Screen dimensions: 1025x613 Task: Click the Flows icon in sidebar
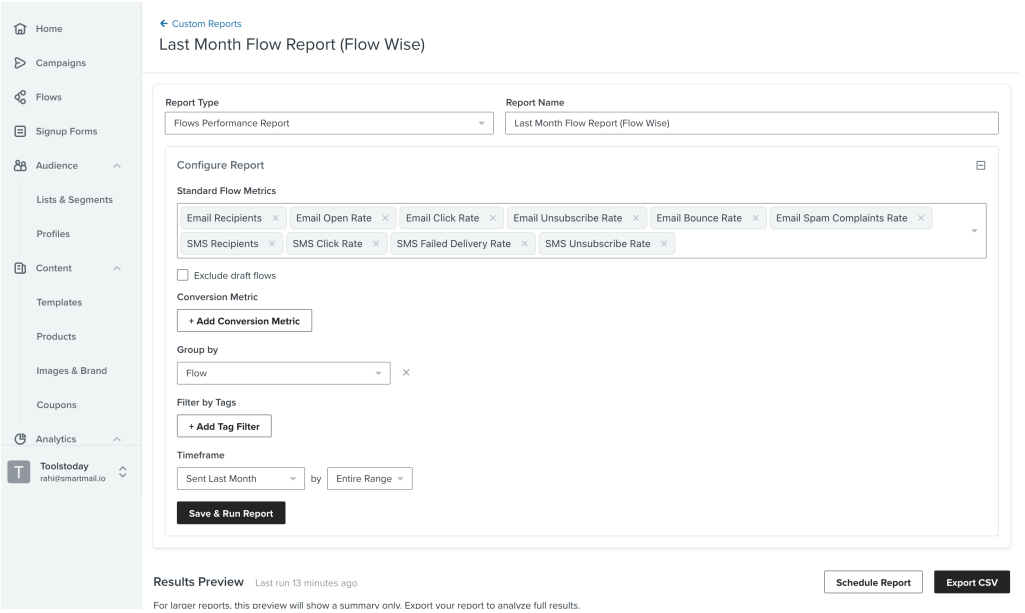(x=20, y=97)
